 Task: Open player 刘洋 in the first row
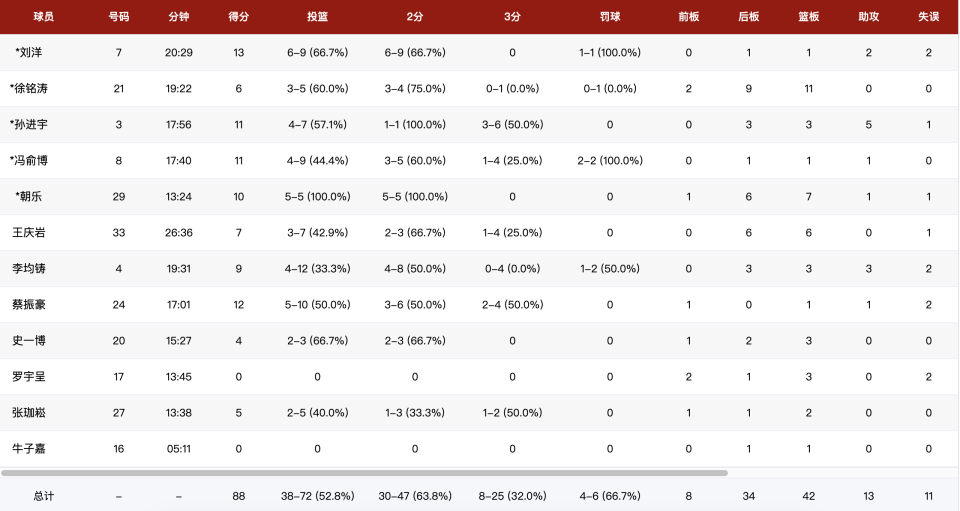coord(29,53)
